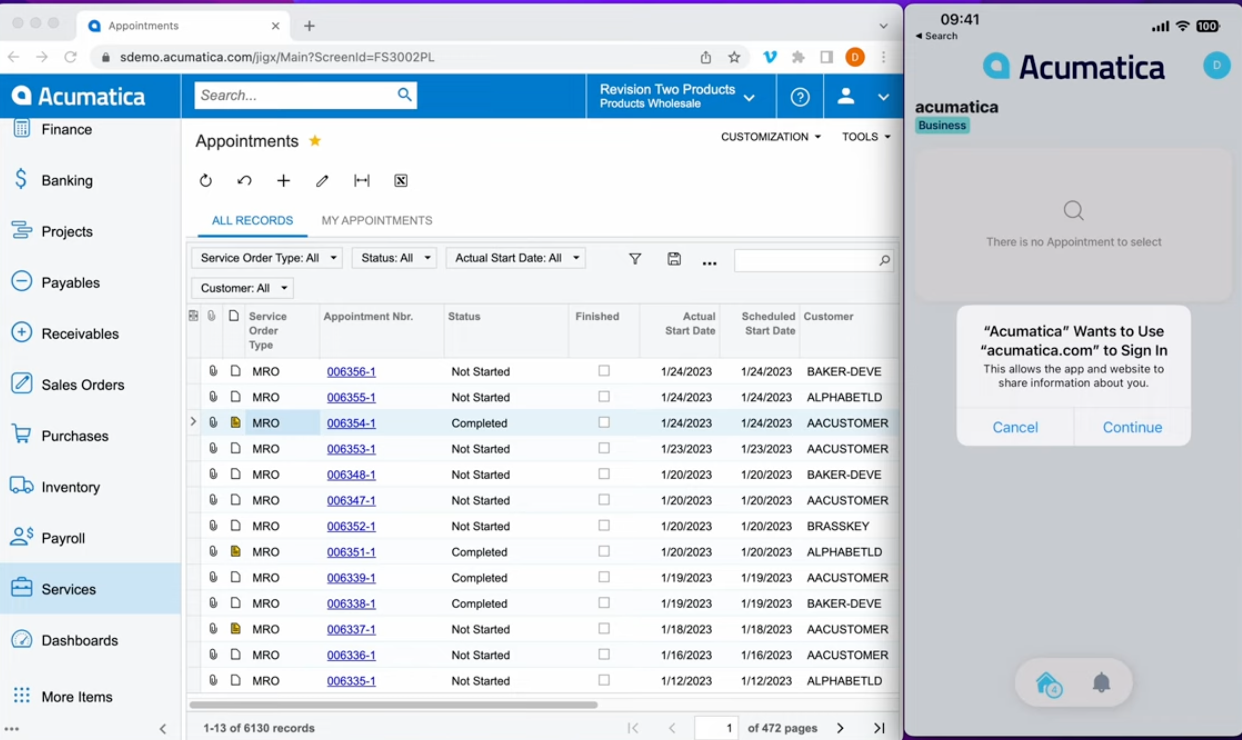Click the Inventory truck icon
This screenshot has height=740, width=1242.
(x=21, y=486)
